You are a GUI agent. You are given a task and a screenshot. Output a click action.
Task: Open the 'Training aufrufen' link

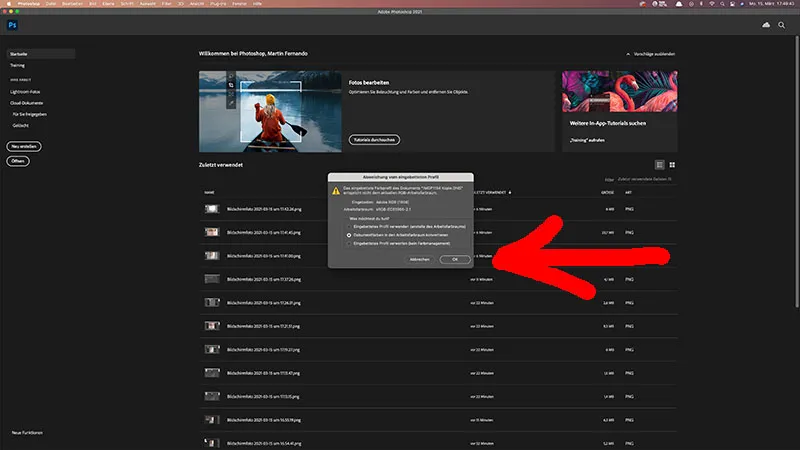pyautogui.click(x=587, y=140)
